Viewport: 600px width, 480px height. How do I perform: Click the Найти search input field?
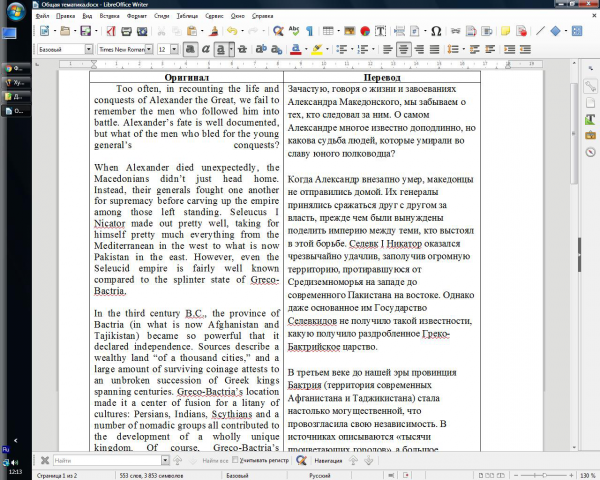[x=108, y=460]
